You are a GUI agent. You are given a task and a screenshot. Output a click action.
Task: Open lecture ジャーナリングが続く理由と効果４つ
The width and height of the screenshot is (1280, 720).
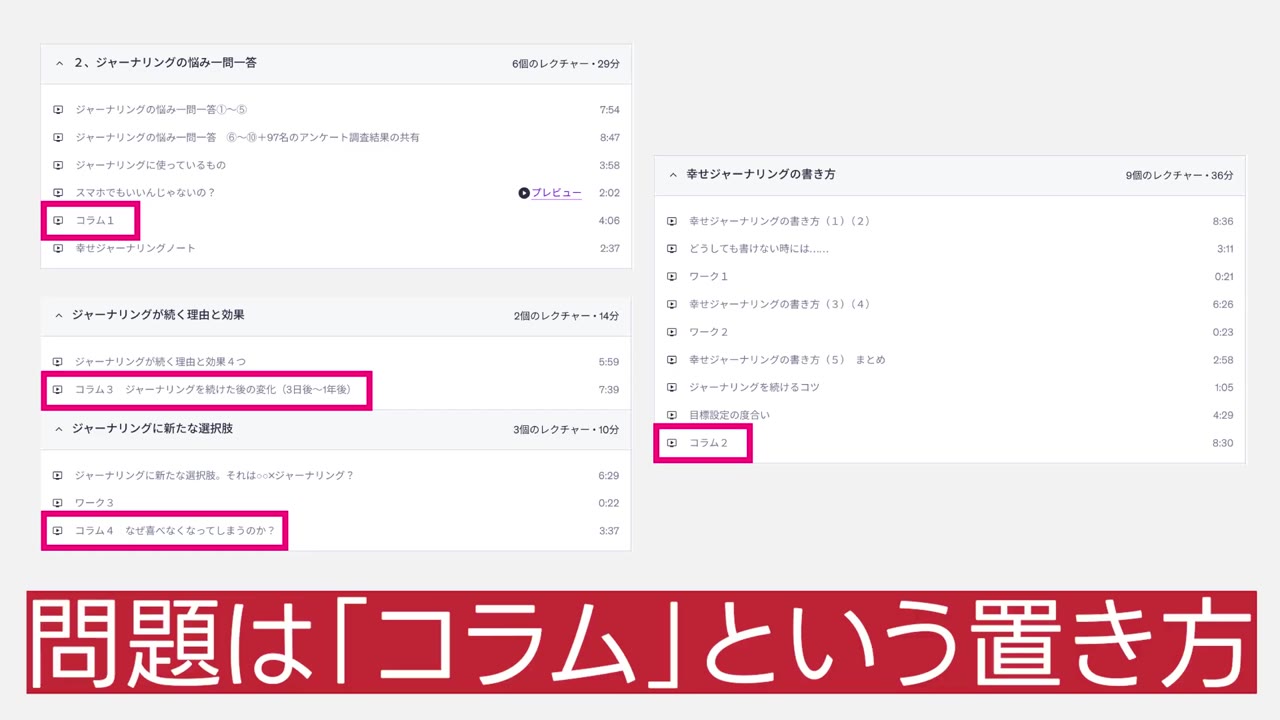click(160, 362)
